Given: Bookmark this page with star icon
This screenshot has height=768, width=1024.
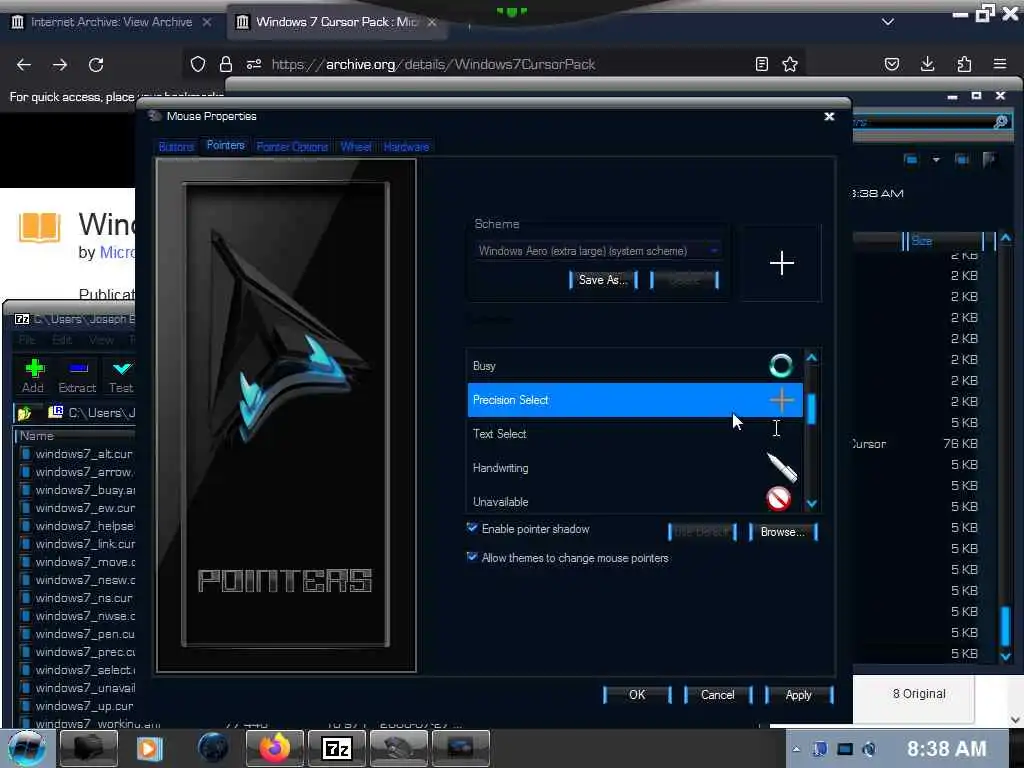Looking at the screenshot, I should point(790,64).
